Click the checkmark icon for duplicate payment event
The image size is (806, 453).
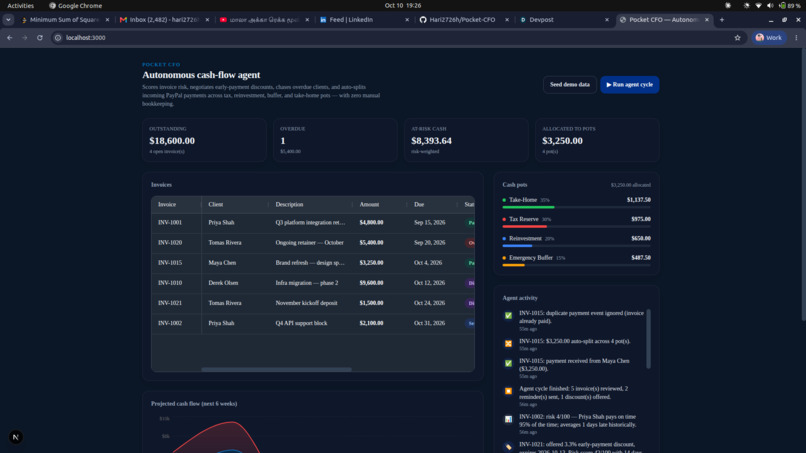[x=508, y=316]
